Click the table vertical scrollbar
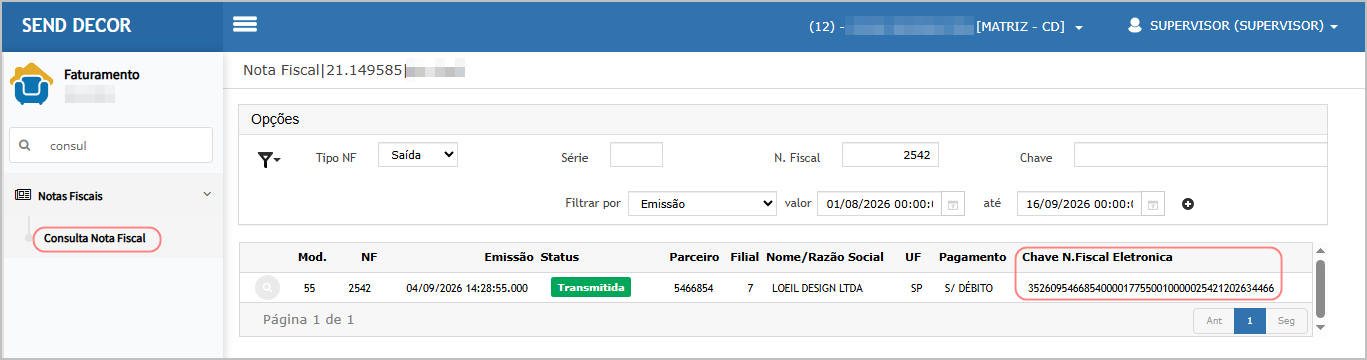1367x360 pixels. click(x=1320, y=289)
